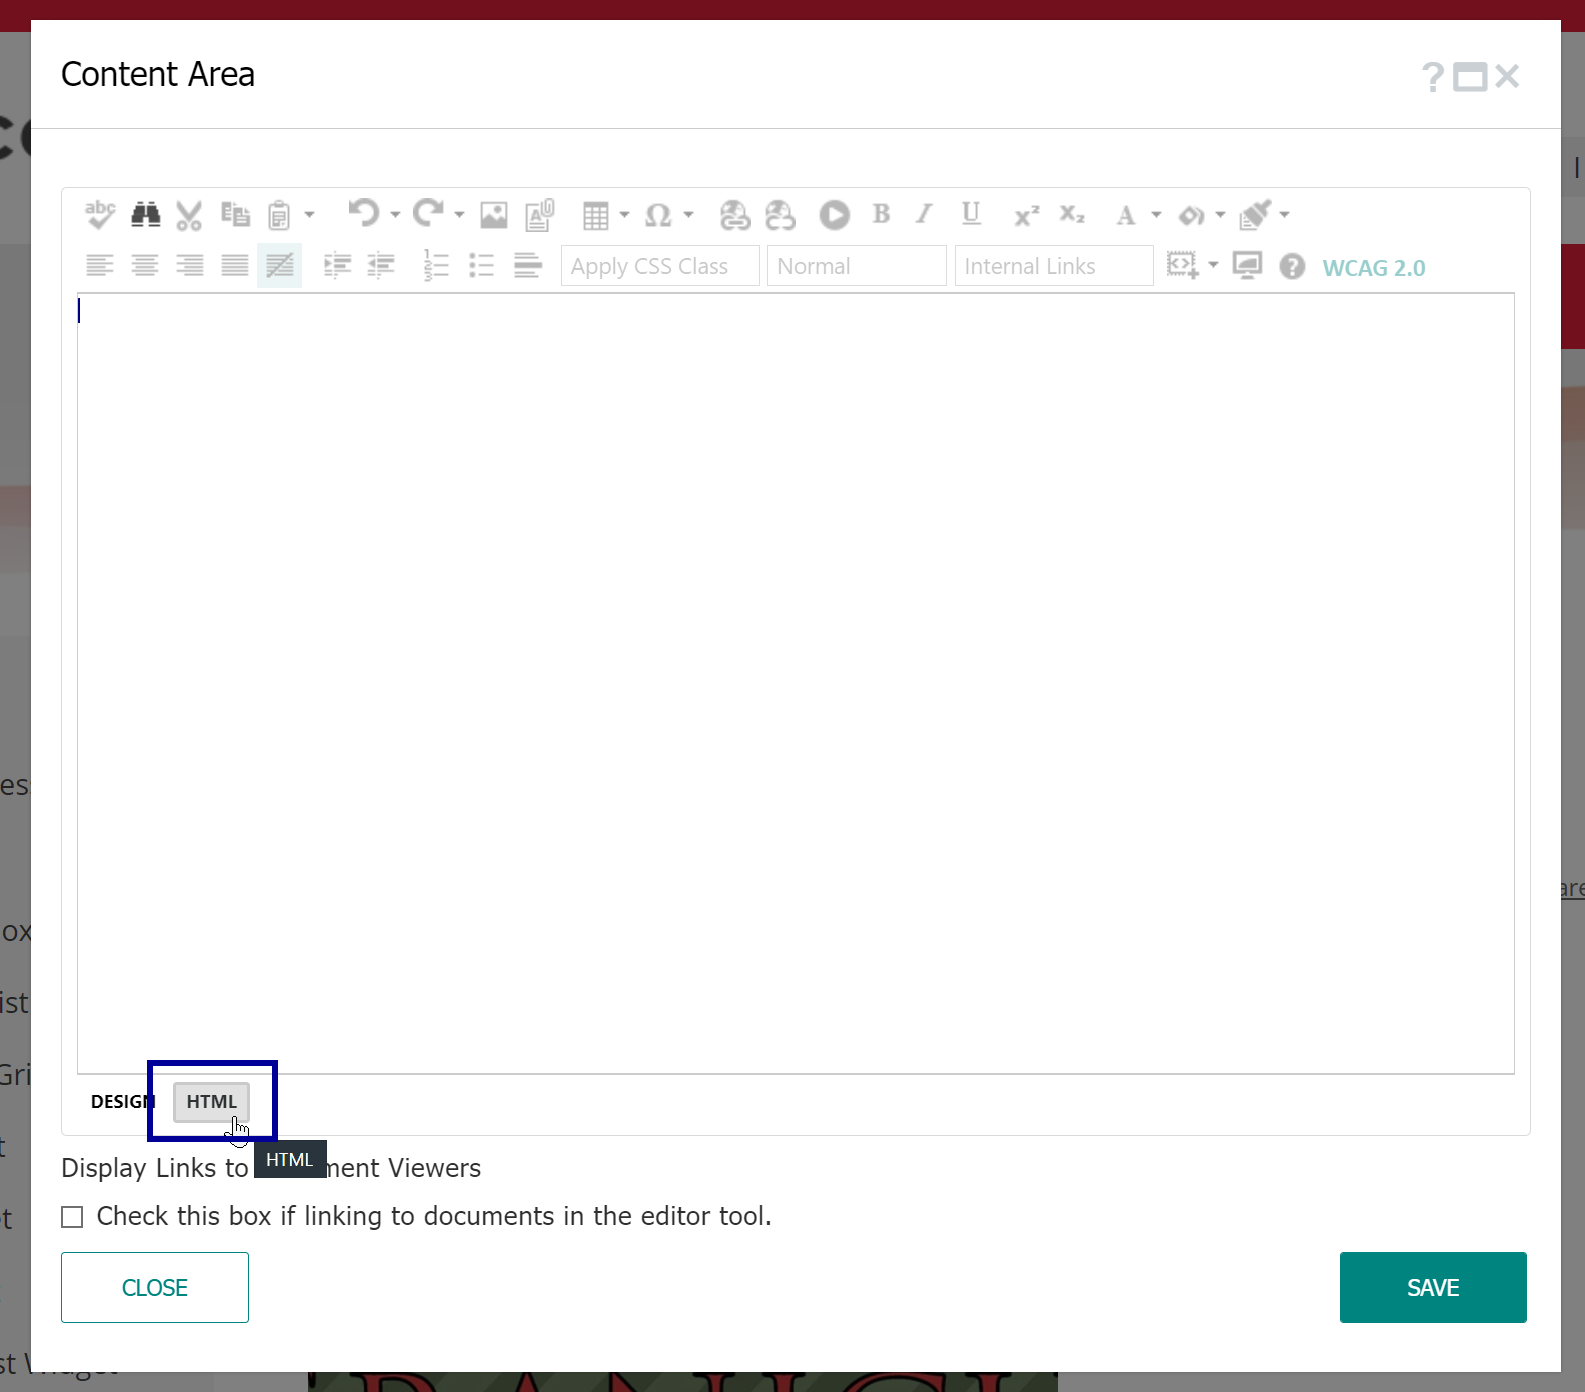Image resolution: width=1585 pixels, height=1392 pixels.
Task: Expand the insert table dropdown arrow
Action: pyautogui.click(x=624, y=215)
